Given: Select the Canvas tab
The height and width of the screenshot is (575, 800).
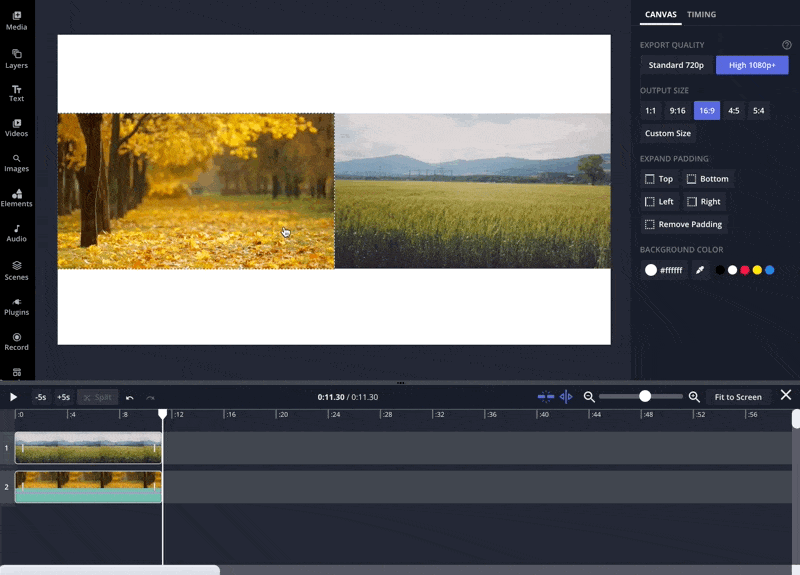Looking at the screenshot, I should point(660,15).
